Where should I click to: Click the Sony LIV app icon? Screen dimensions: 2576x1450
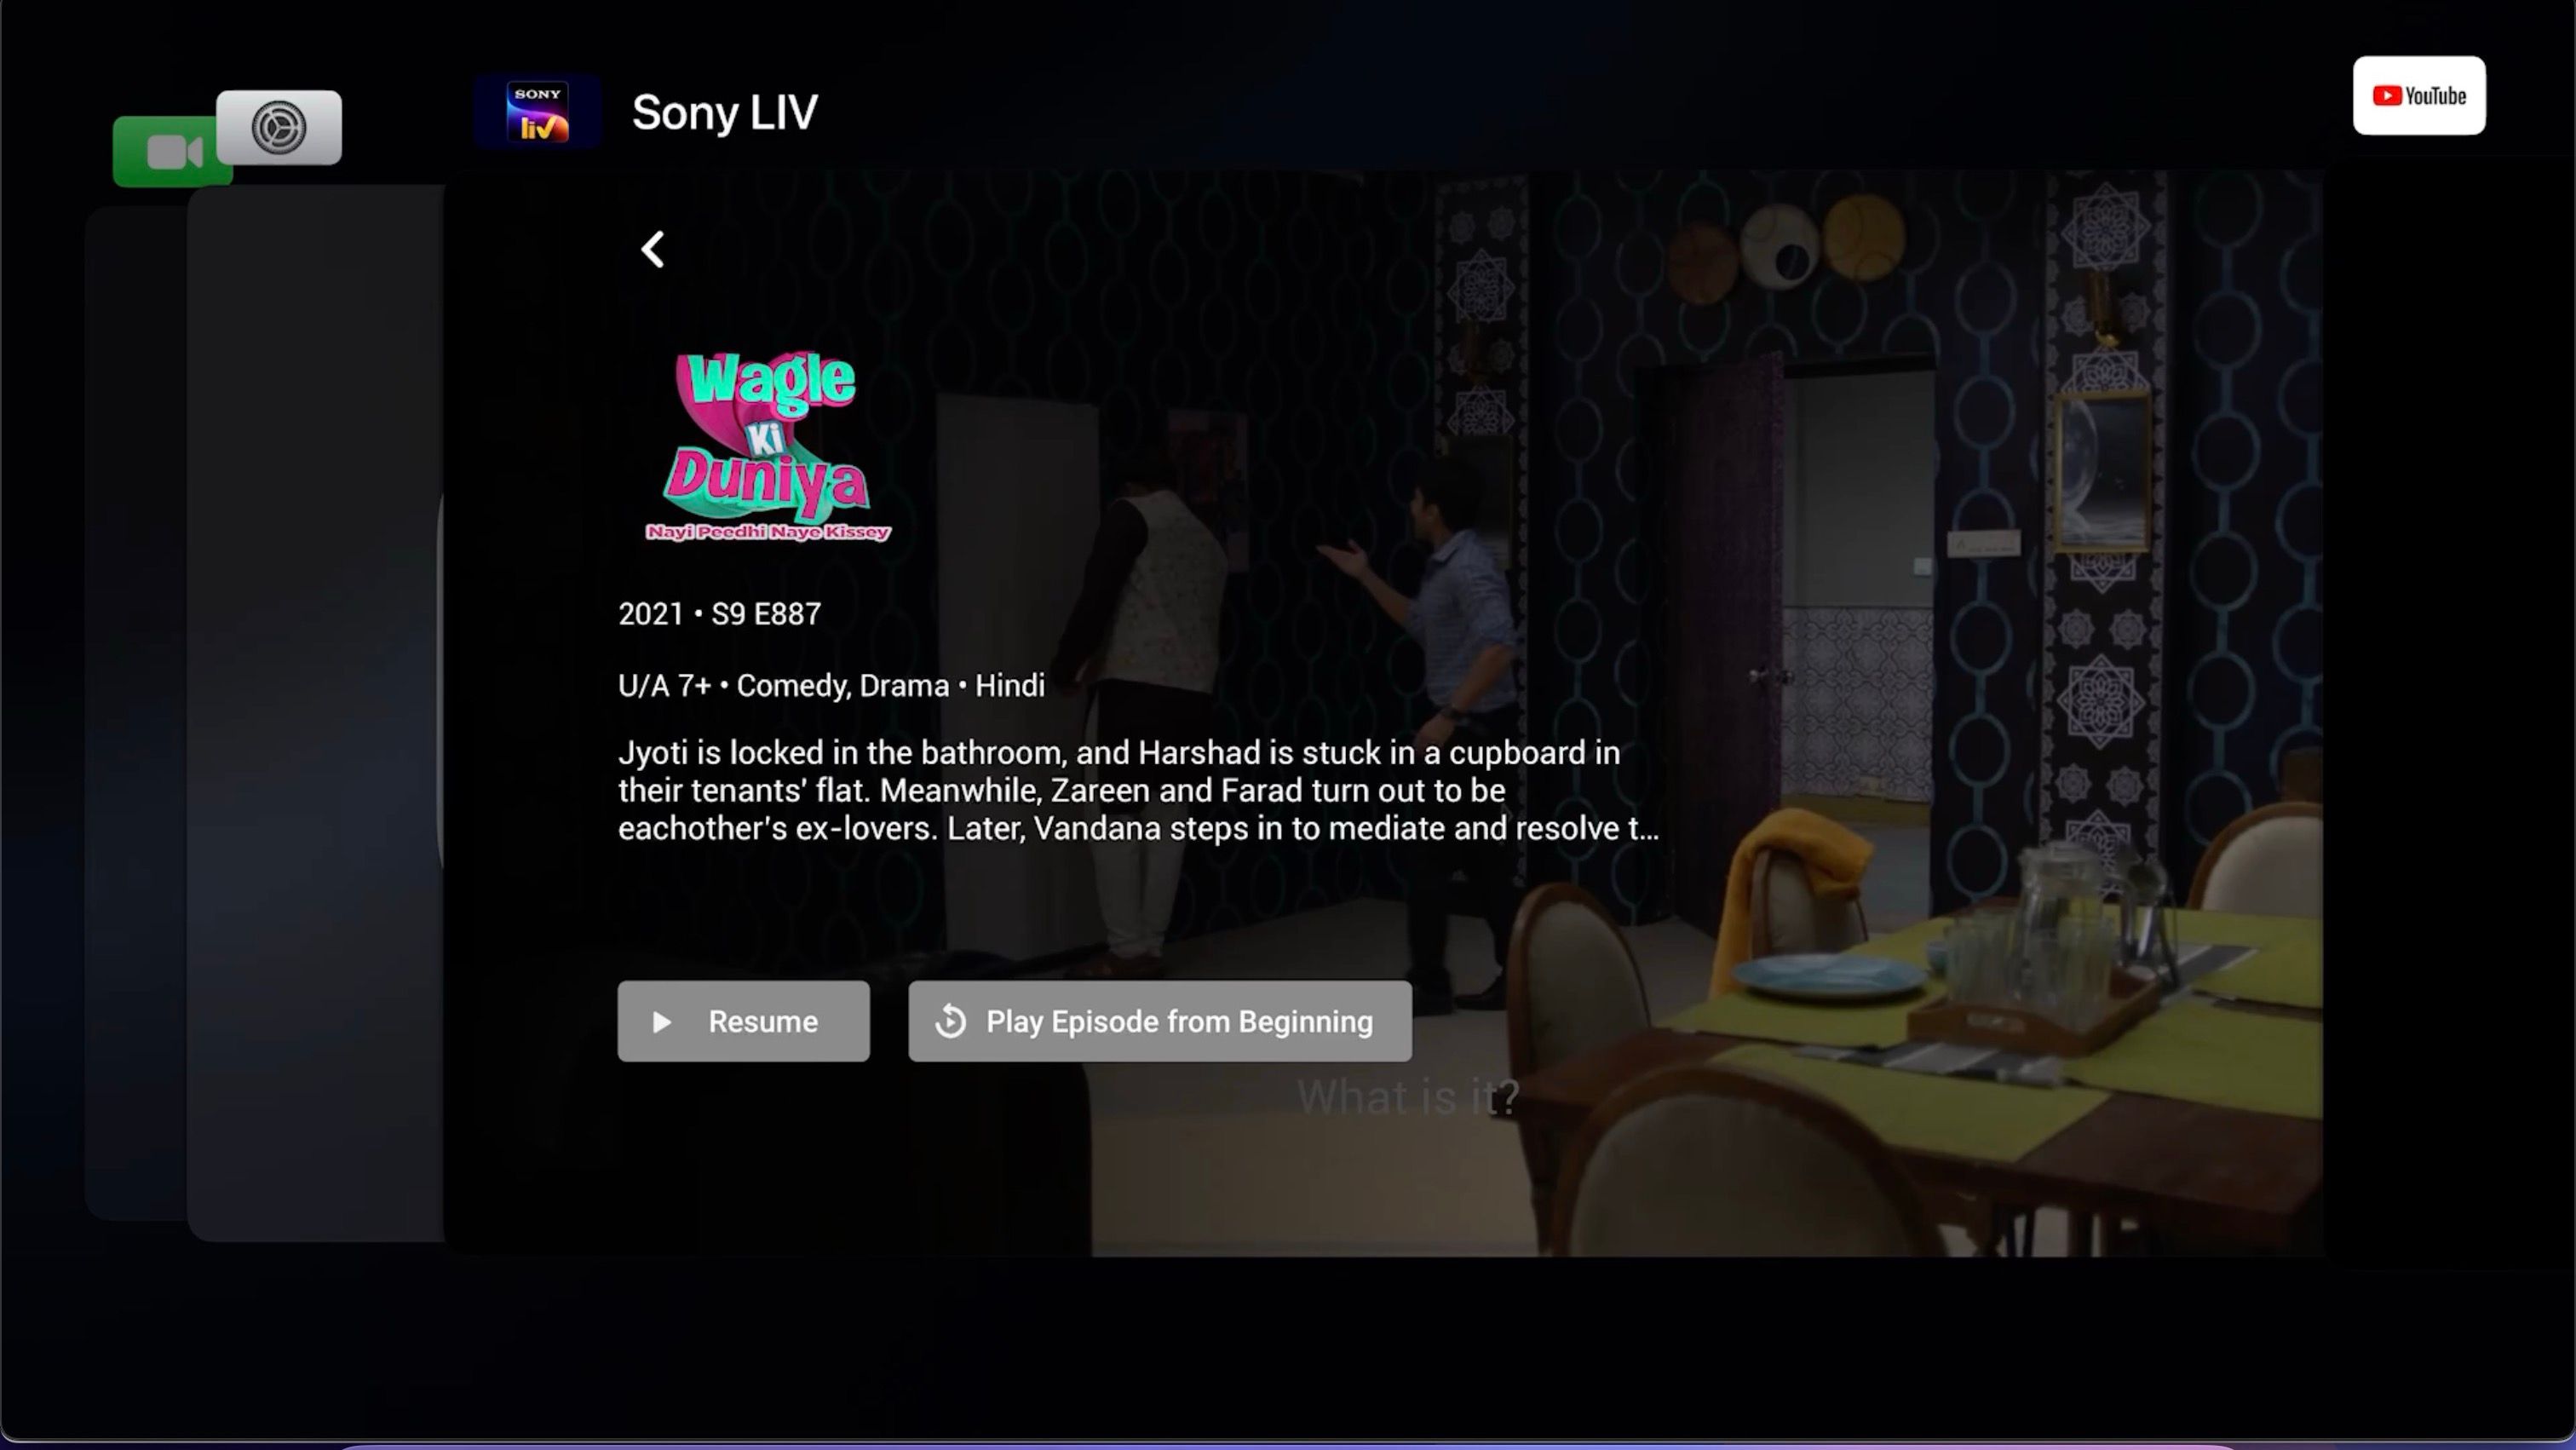click(539, 112)
